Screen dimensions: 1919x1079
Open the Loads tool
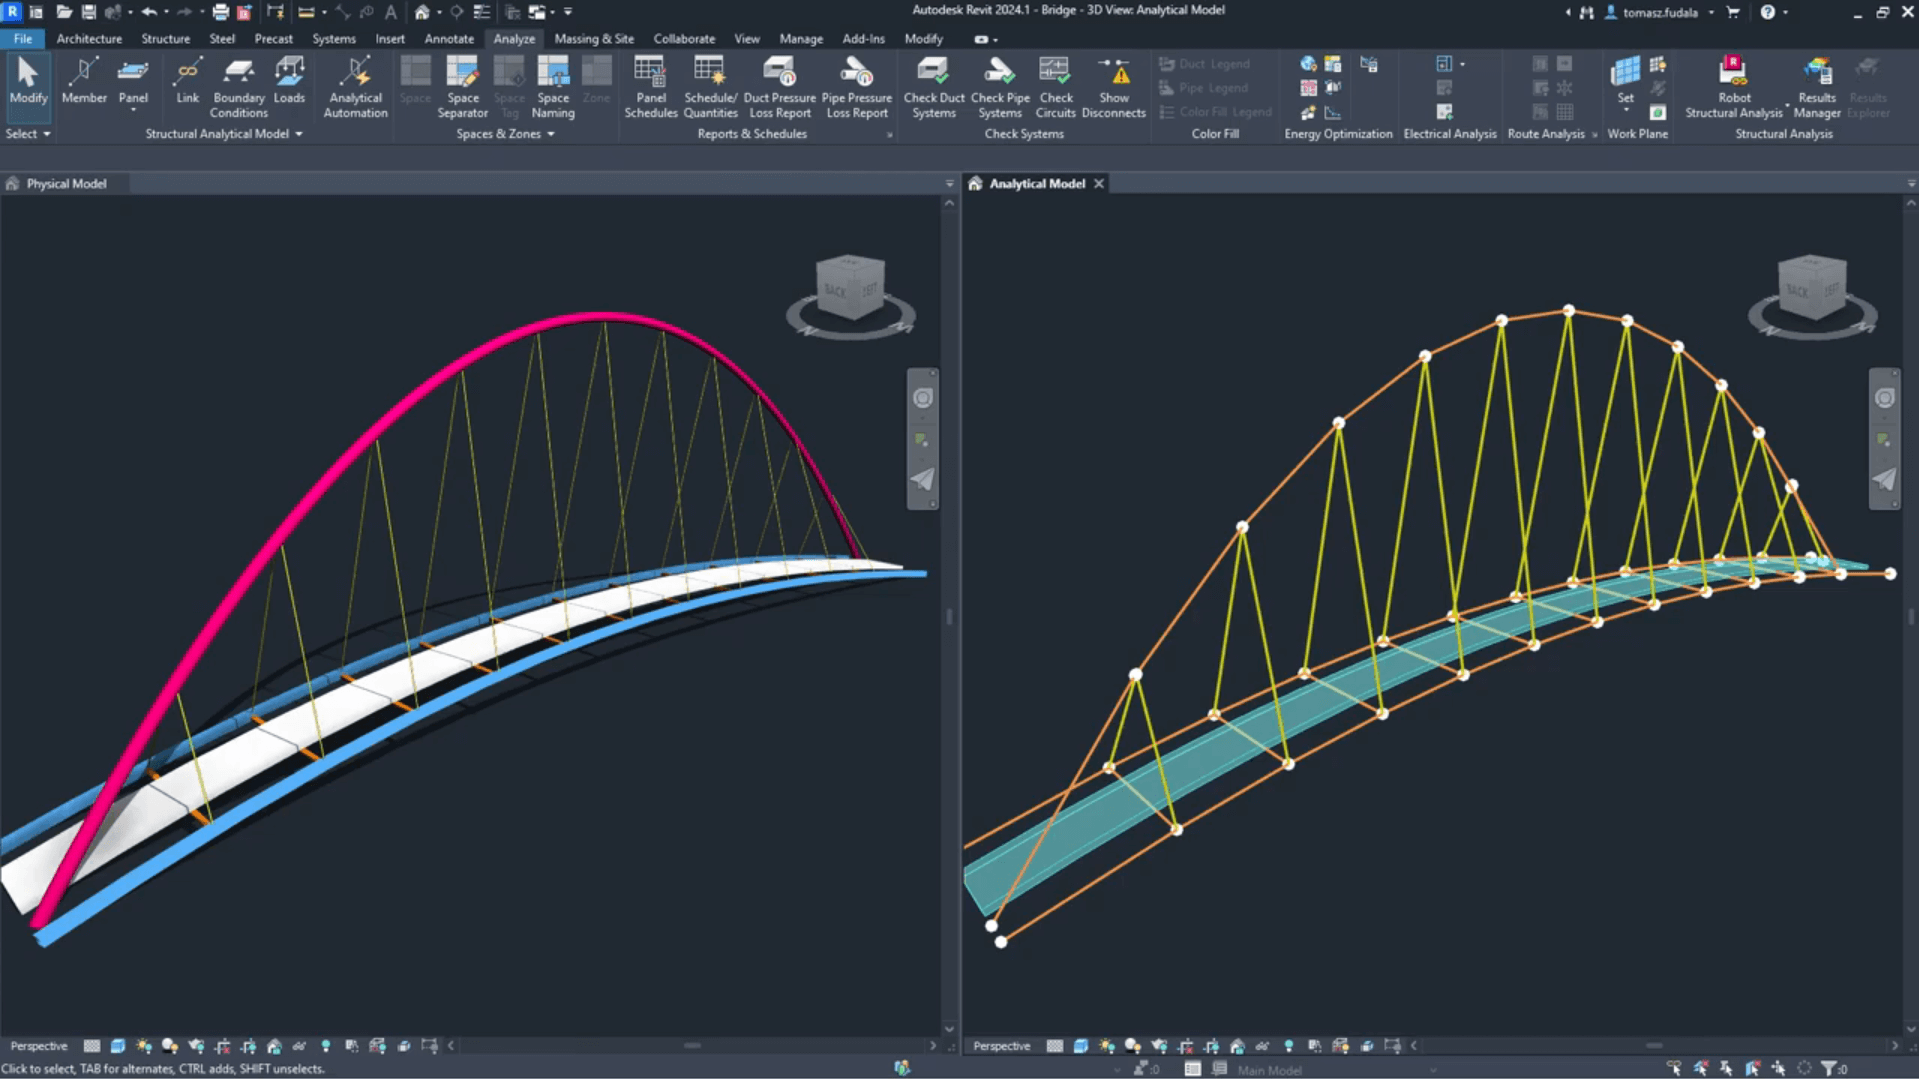pyautogui.click(x=289, y=80)
